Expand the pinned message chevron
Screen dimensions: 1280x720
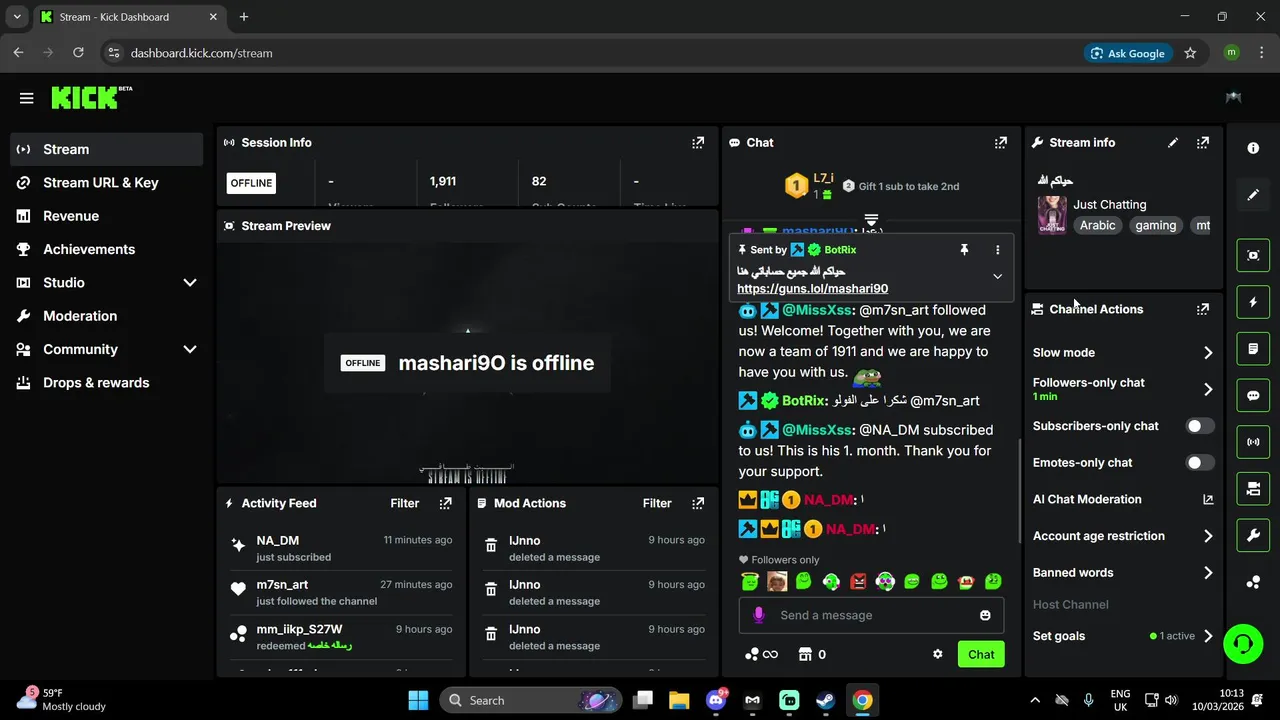(x=997, y=276)
